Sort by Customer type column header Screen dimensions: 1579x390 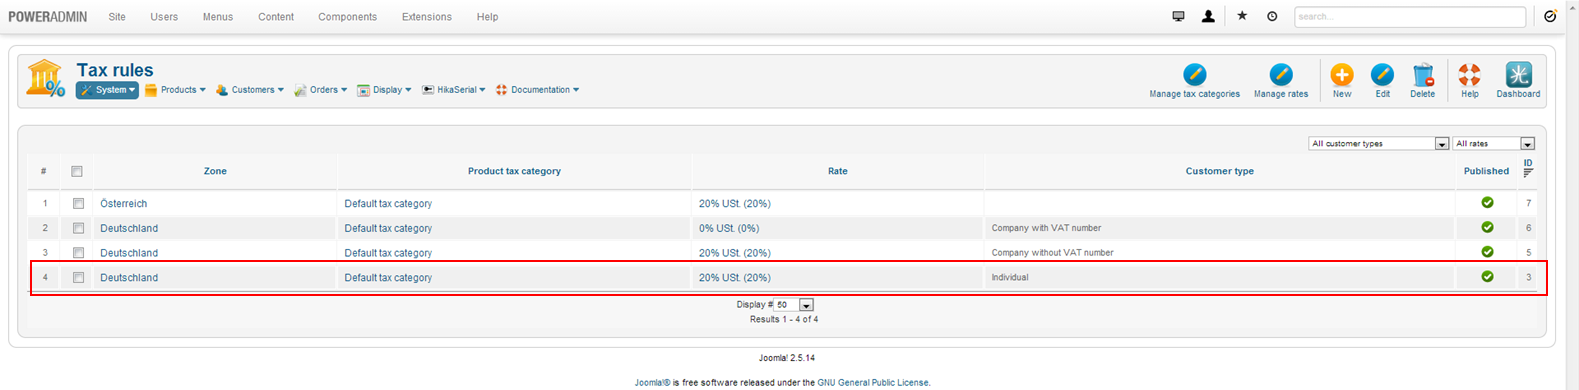click(1220, 171)
